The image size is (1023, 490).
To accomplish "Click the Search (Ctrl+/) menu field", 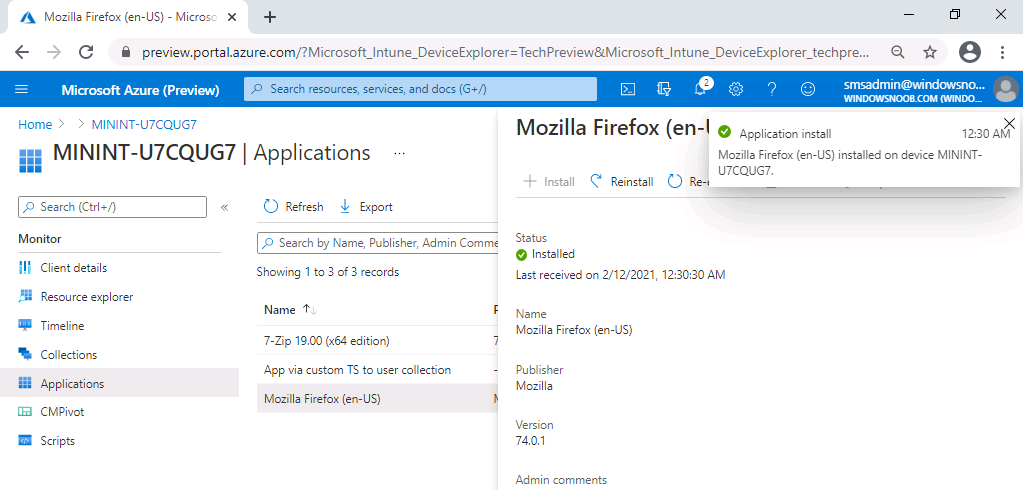I will pos(112,207).
